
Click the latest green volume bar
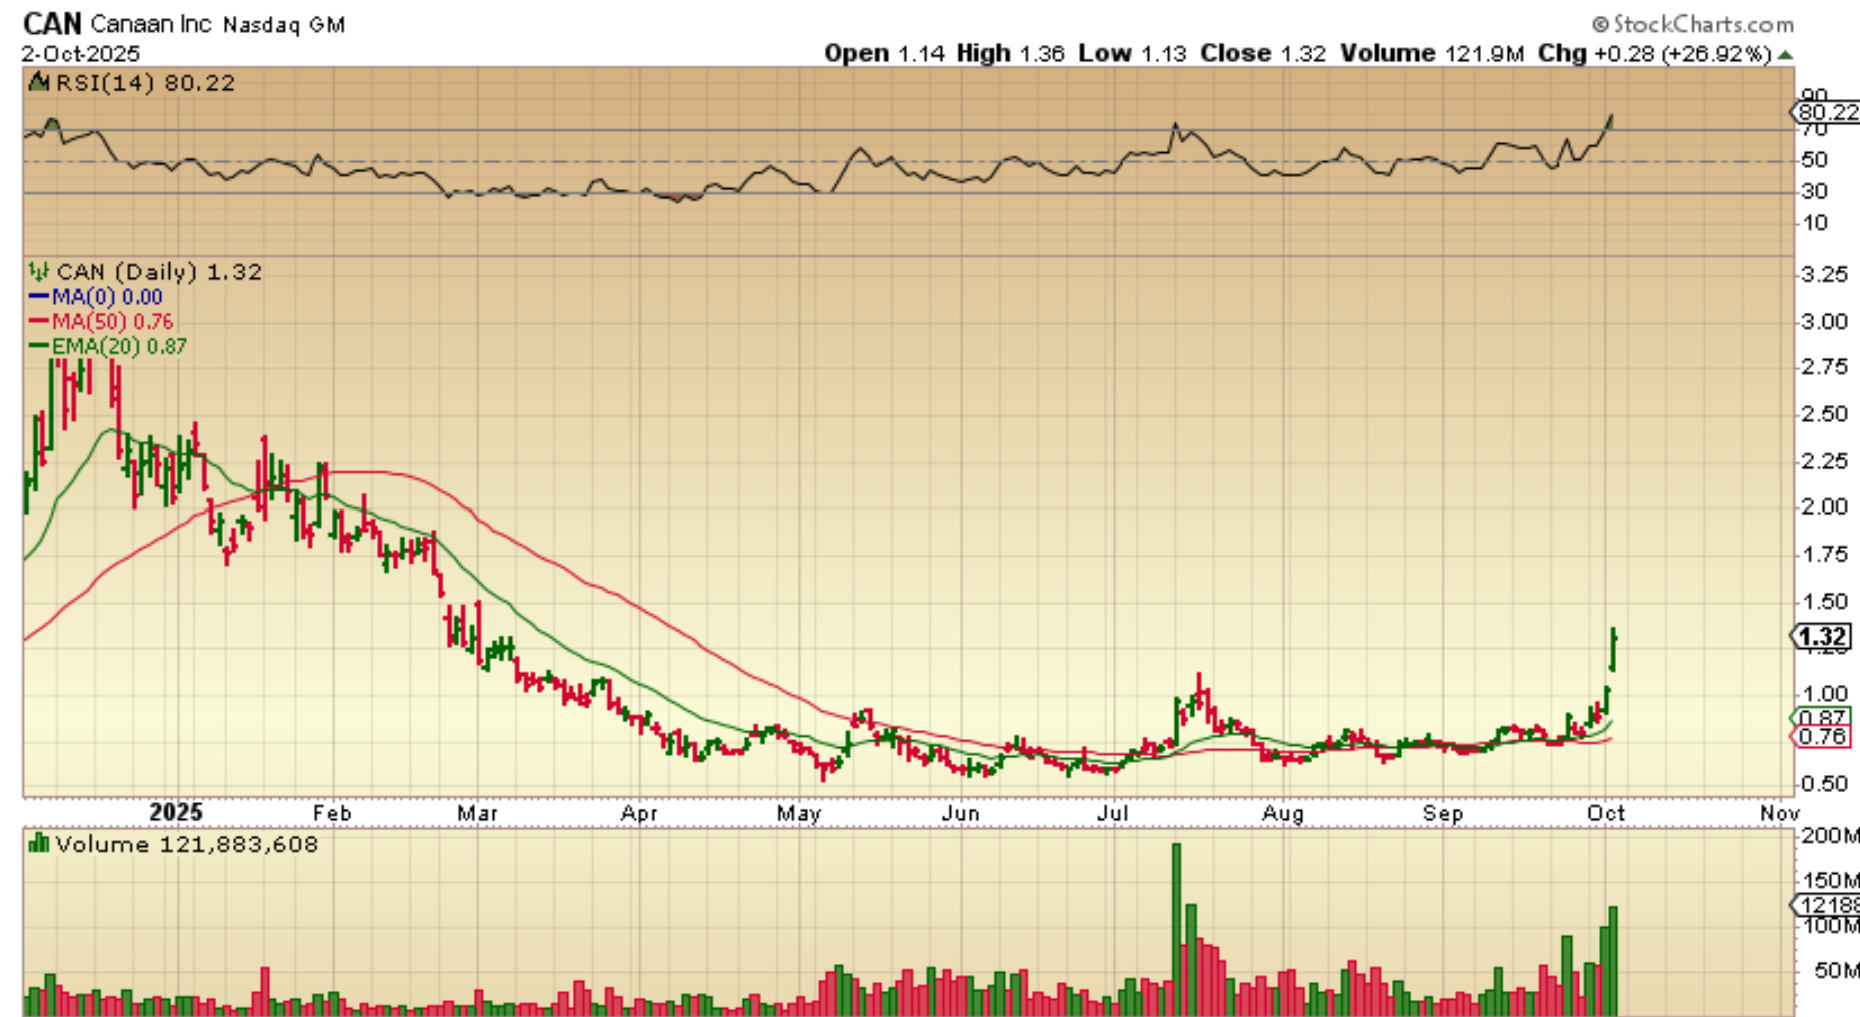(x=1613, y=961)
